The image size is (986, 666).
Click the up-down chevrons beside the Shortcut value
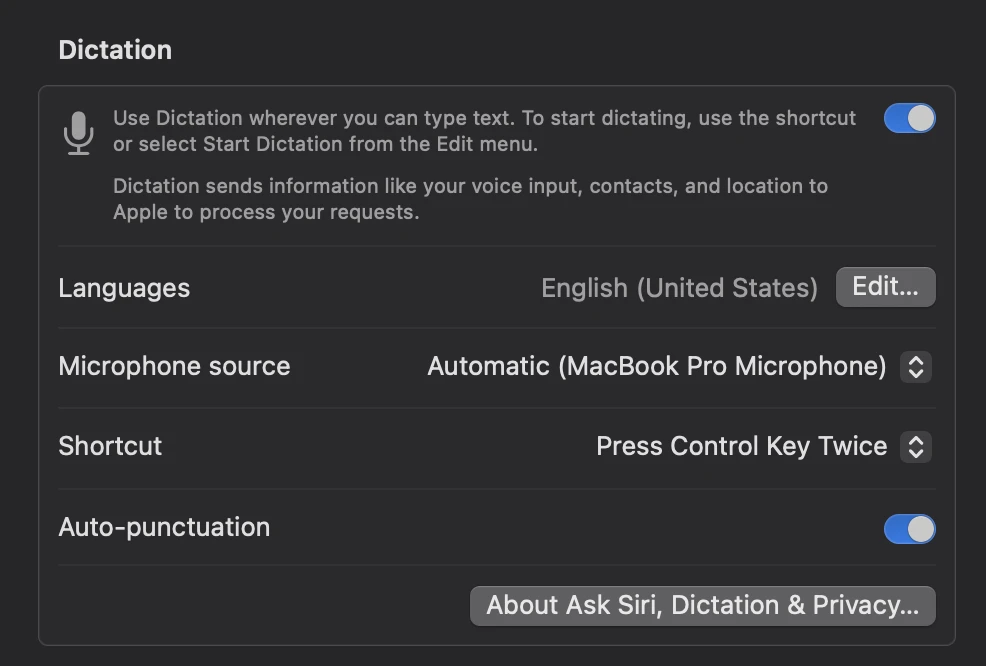pyautogui.click(x=915, y=446)
